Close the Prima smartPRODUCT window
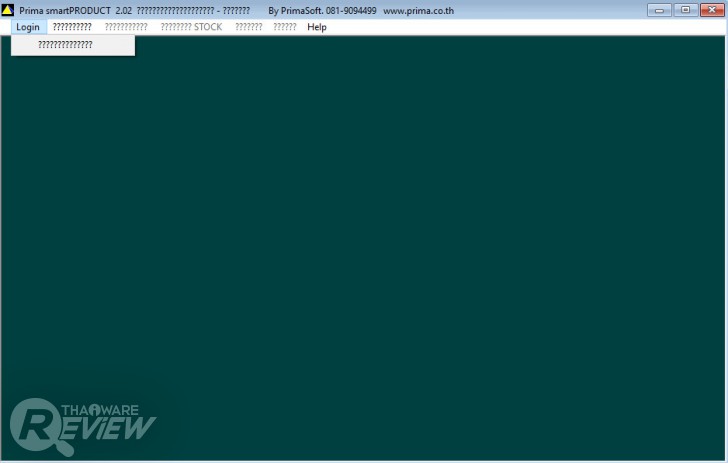 (x=712, y=10)
